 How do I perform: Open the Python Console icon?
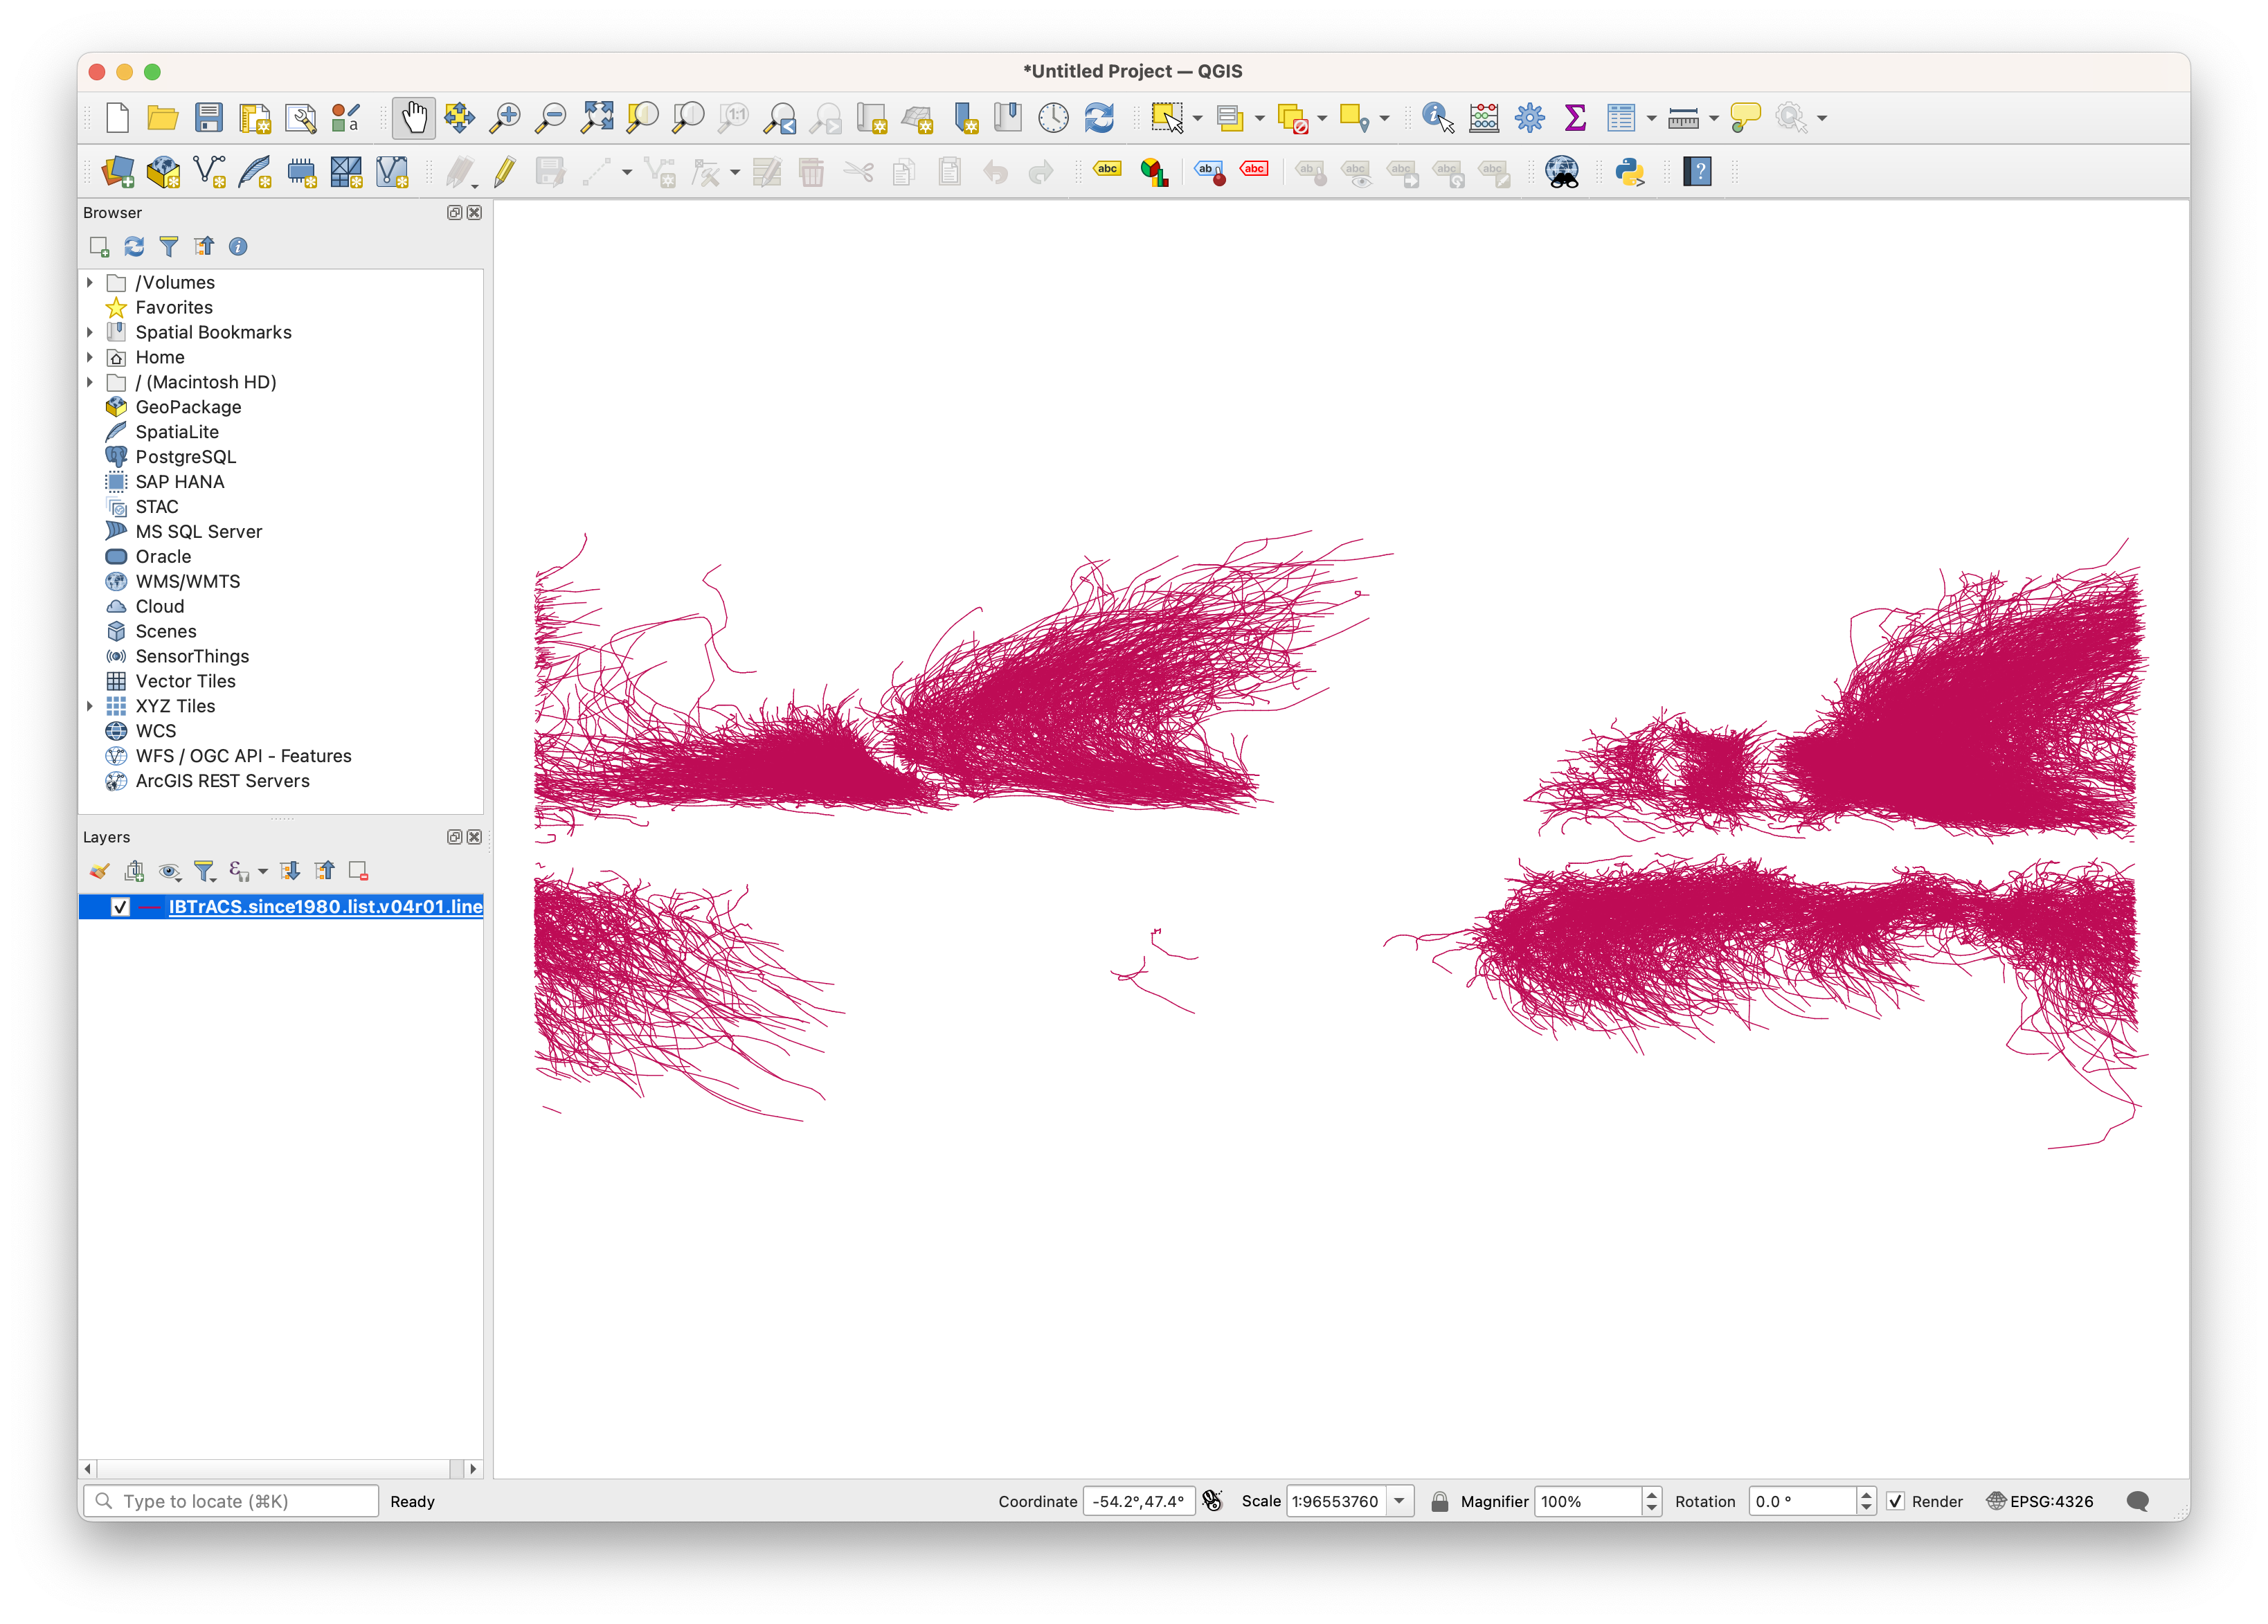(x=1629, y=172)
